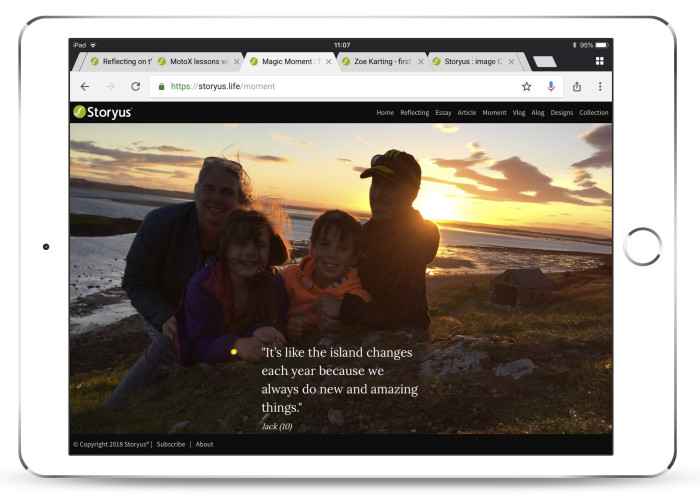Open the Moment navigation link
This screenshot has width=700, height=500.
click(x=494, y=113)
